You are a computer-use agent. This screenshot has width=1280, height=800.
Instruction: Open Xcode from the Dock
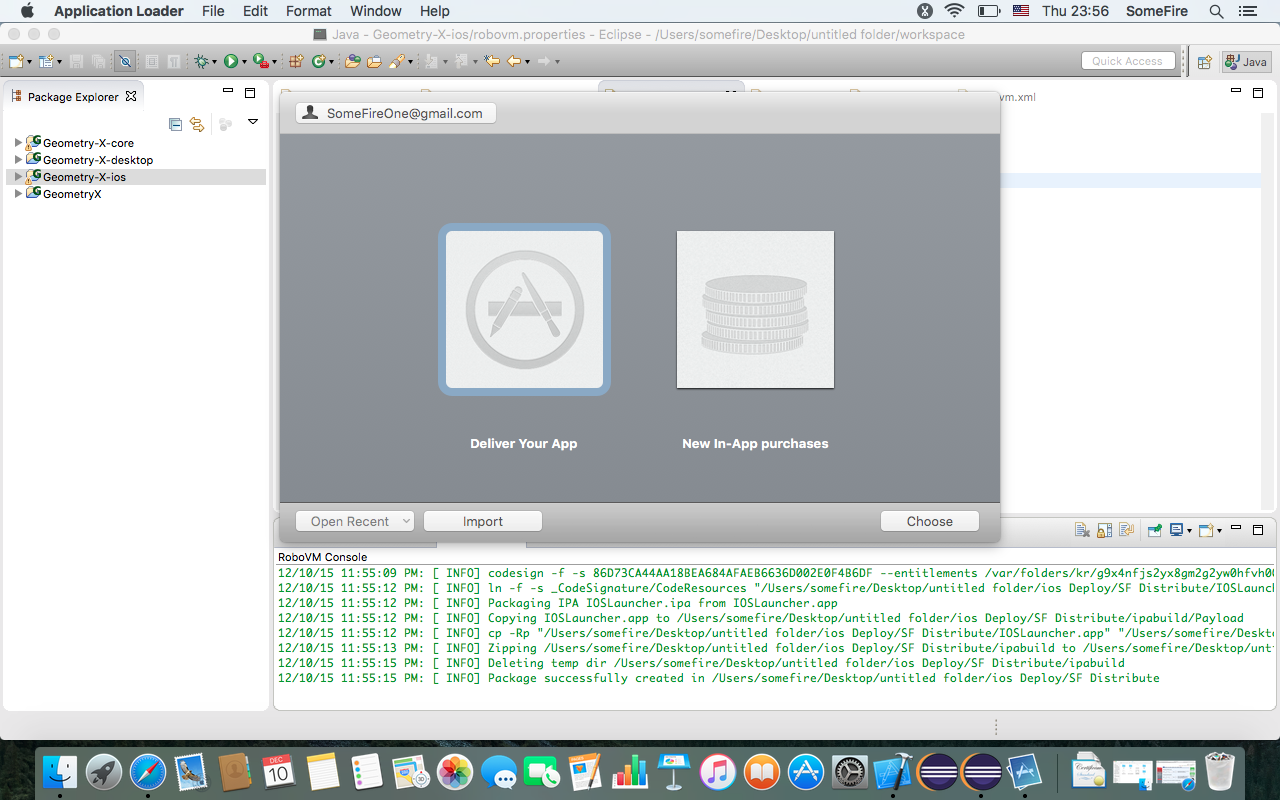[x=893, y=772]
